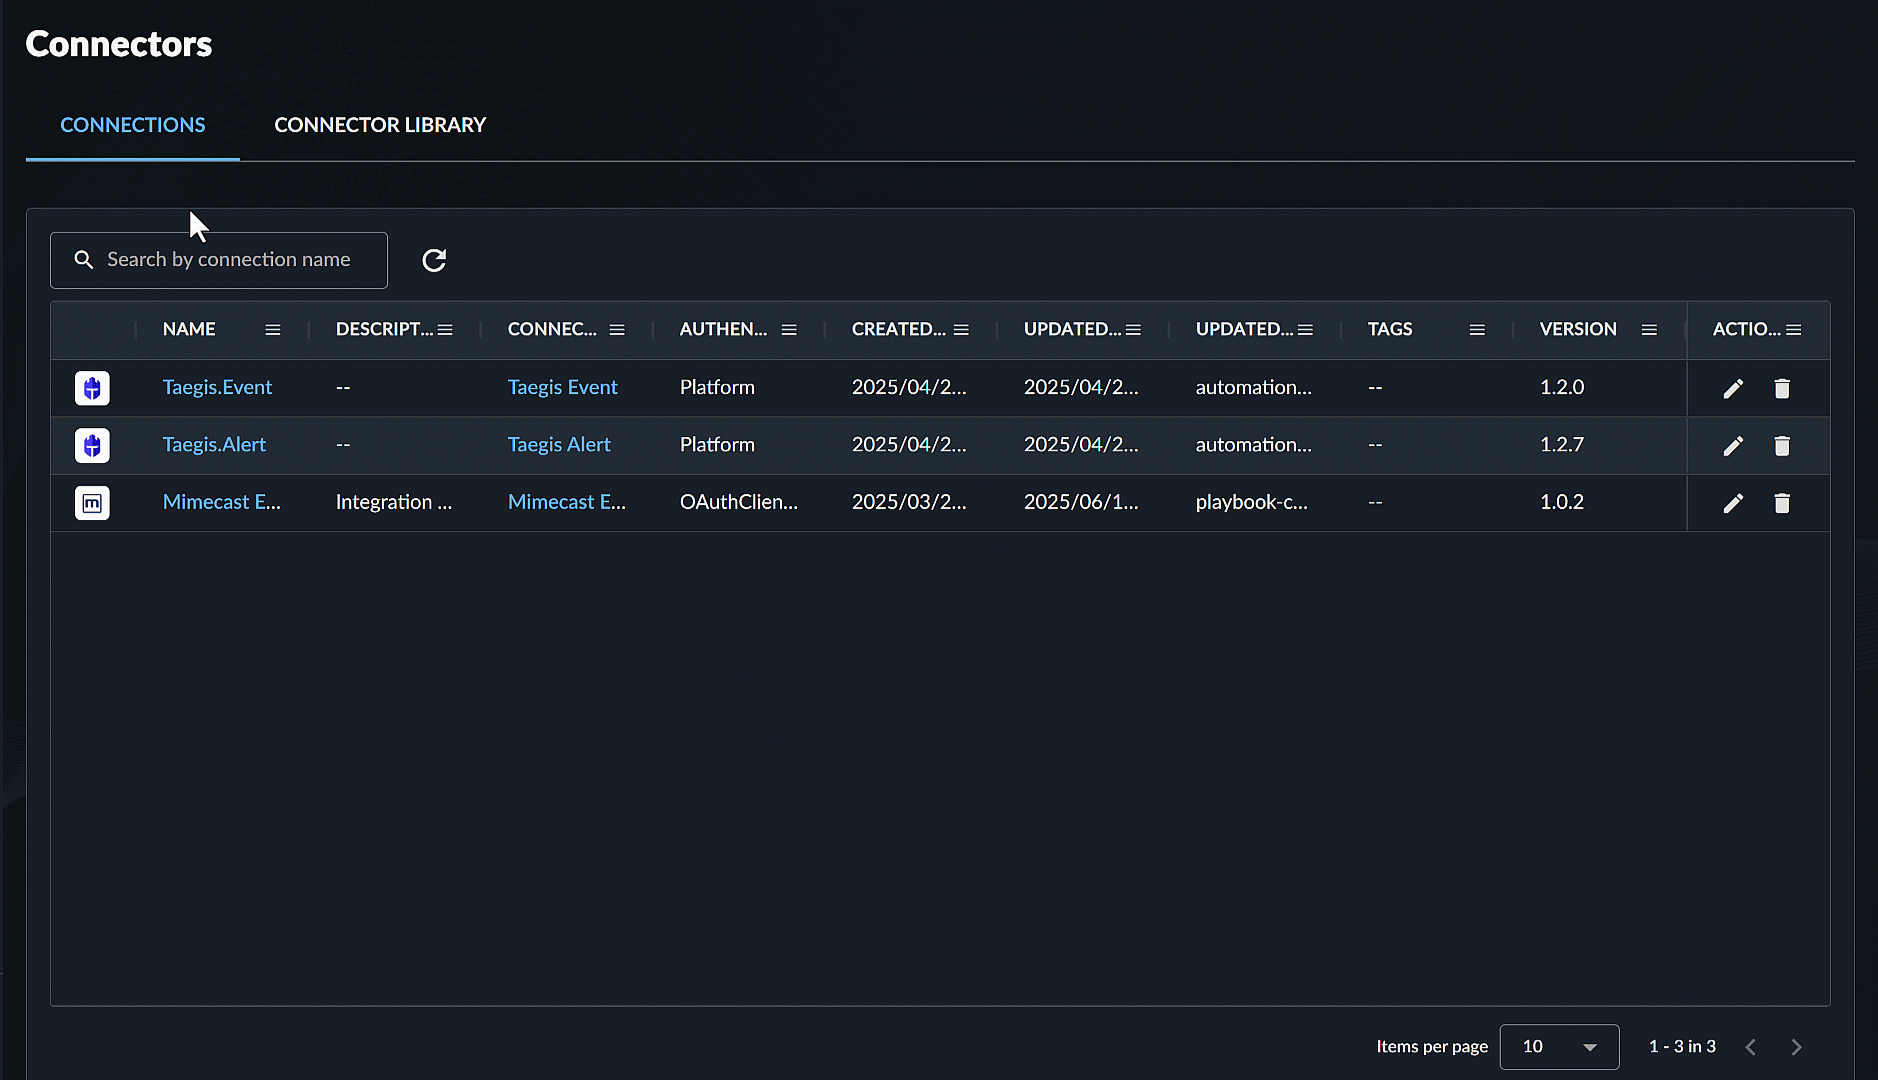Screen dimensions: 1878x1080
Task: Focus the Search by connection name field
Action: click(x=219, y=260)
